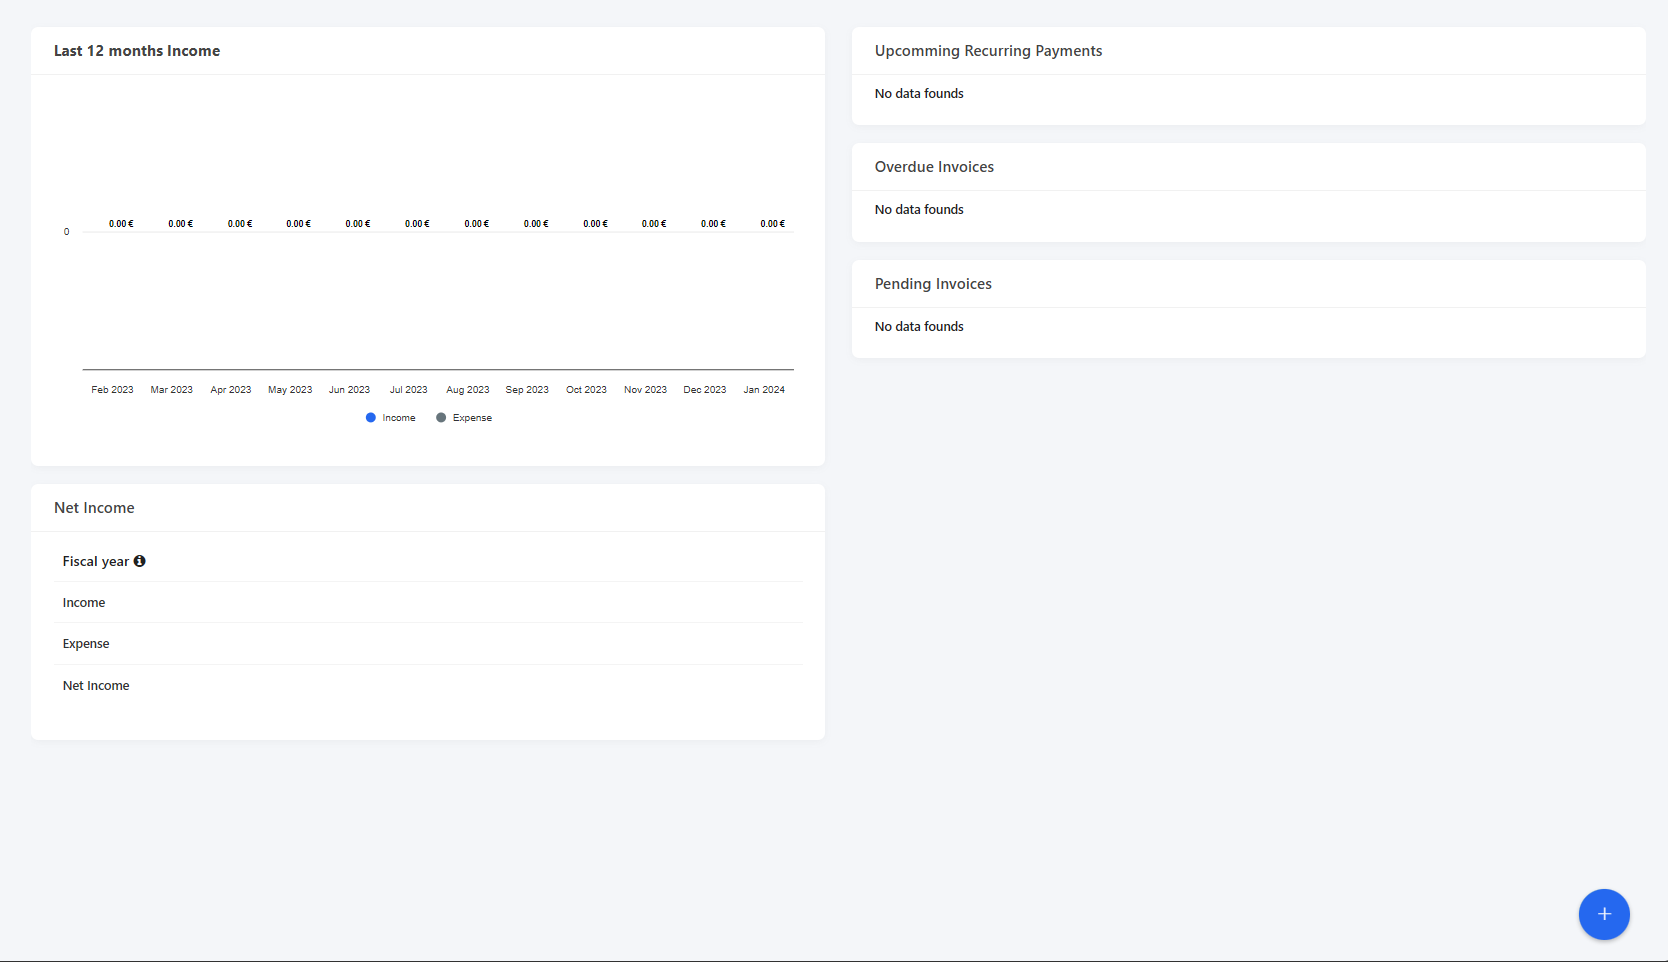The width and height of the screenshot is (1668, 962).
Task: Click the blue Income legend dot
Action: [x=371, y=418]
